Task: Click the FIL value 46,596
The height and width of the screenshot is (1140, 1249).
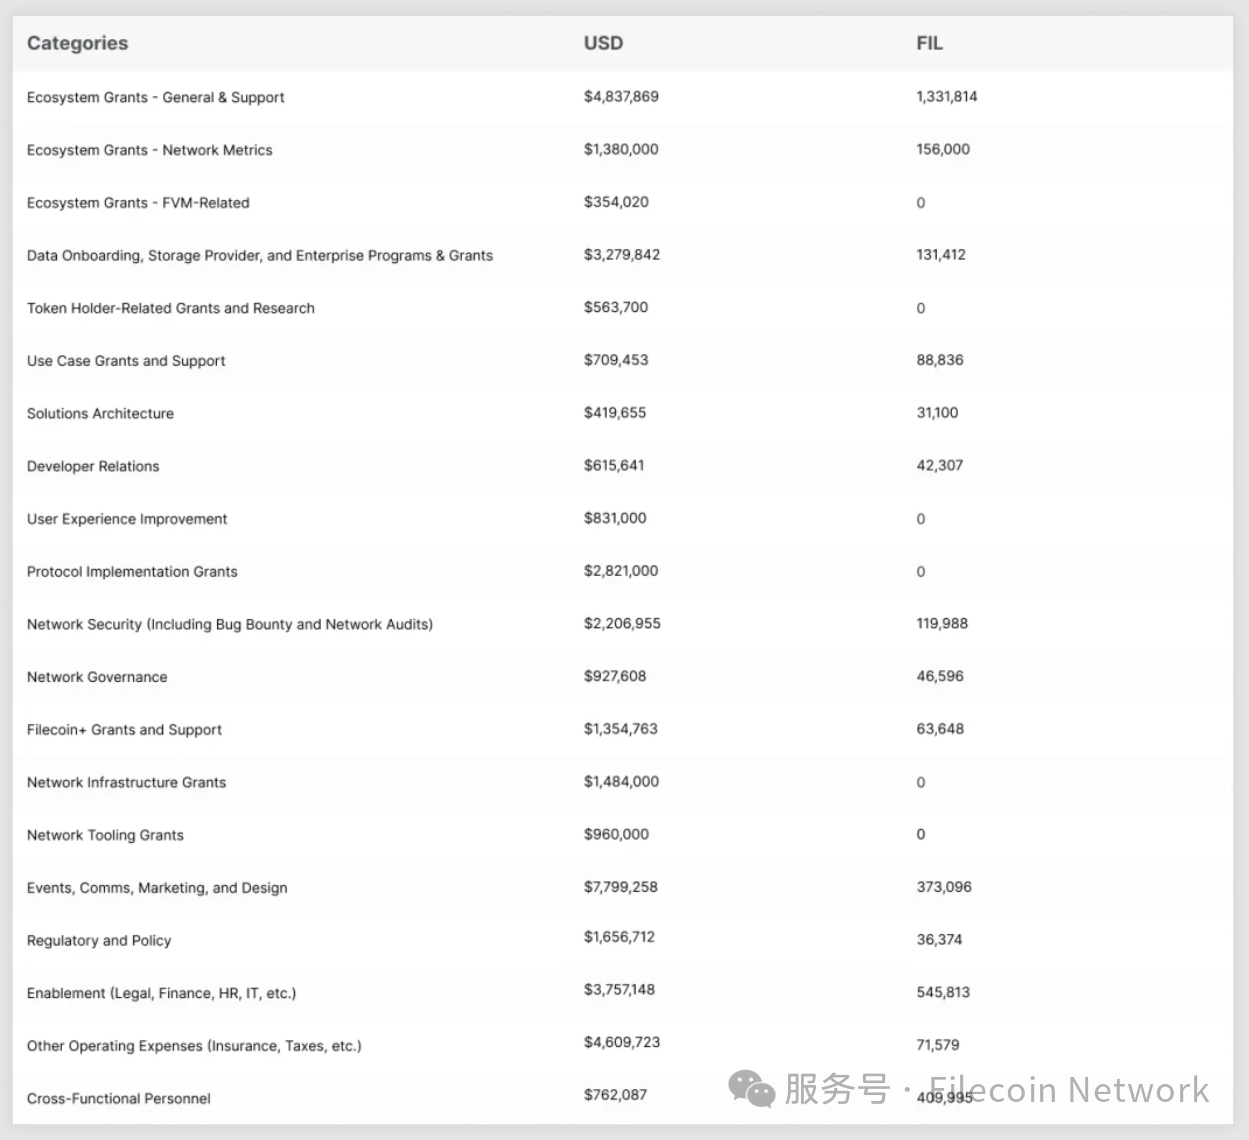Action: pos(940,676)
